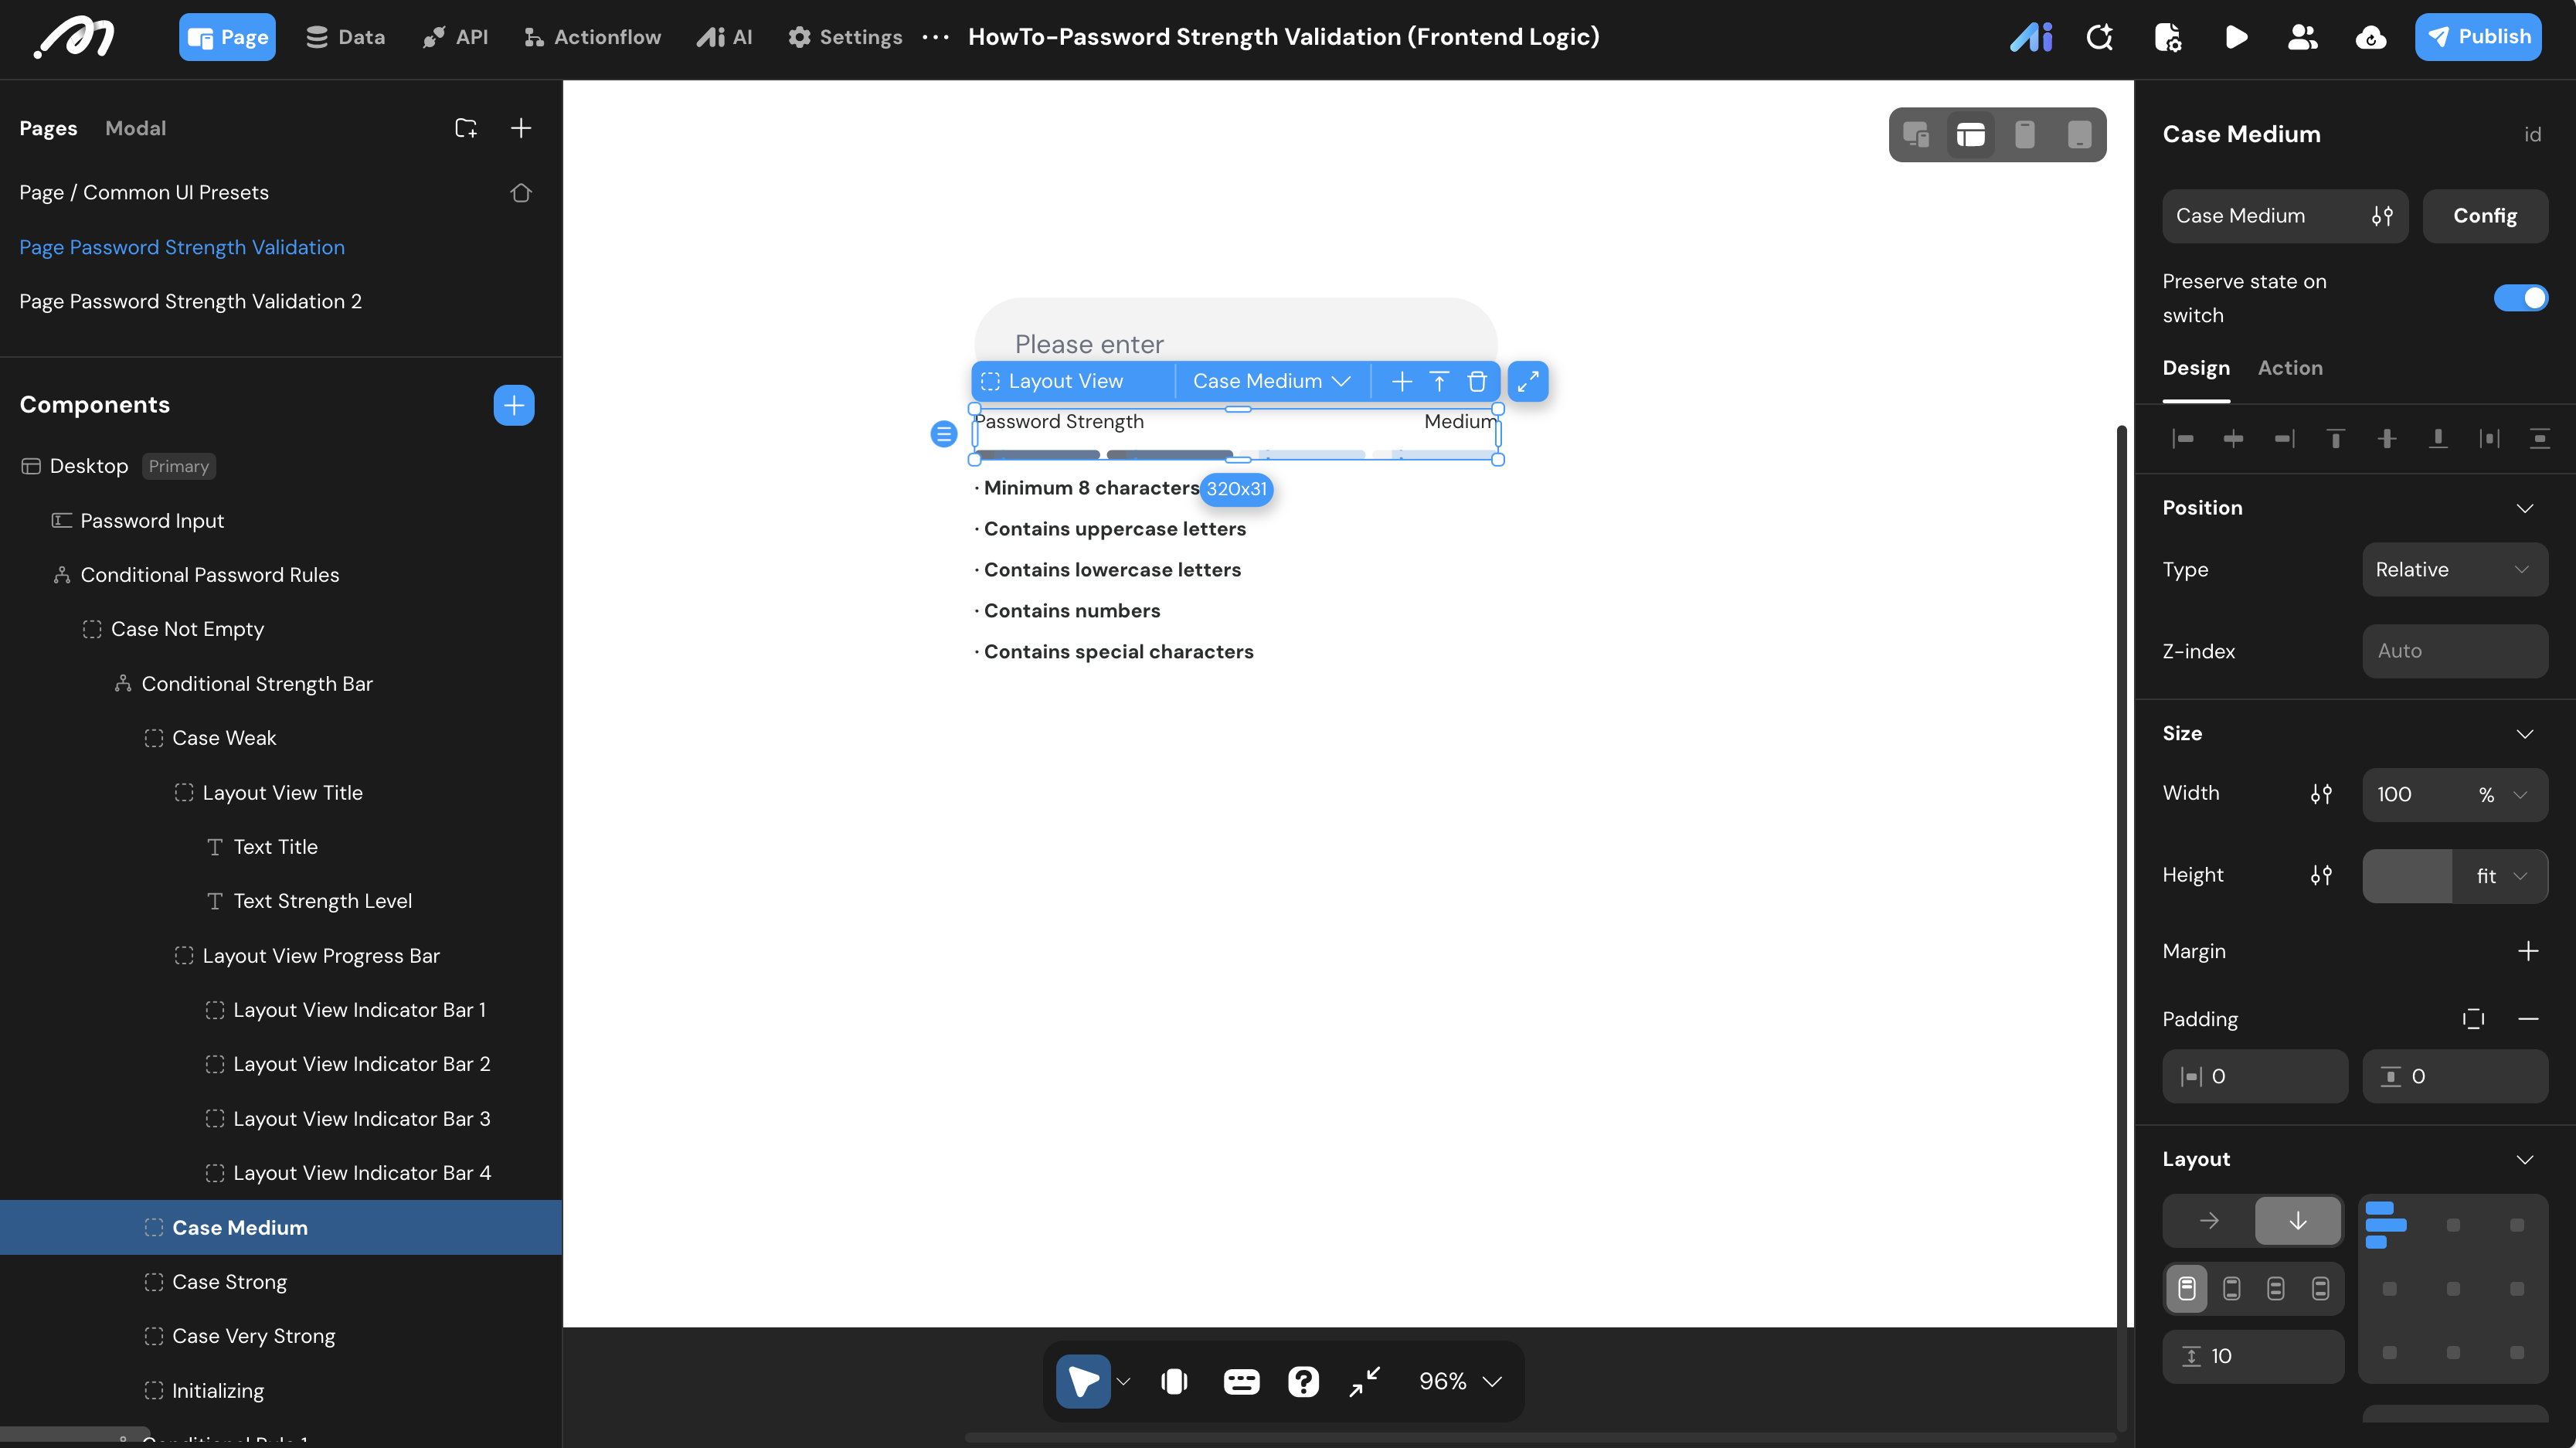The width and height of the screenshot is (2576, 1448).
Task: Click the cloud backup icon
Action: 2370,37
